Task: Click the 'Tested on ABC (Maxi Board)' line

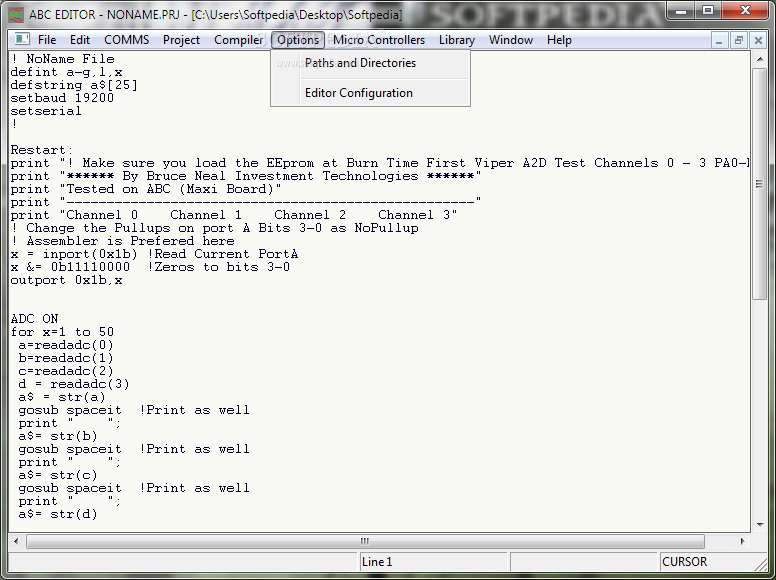Action: point(146,189)
